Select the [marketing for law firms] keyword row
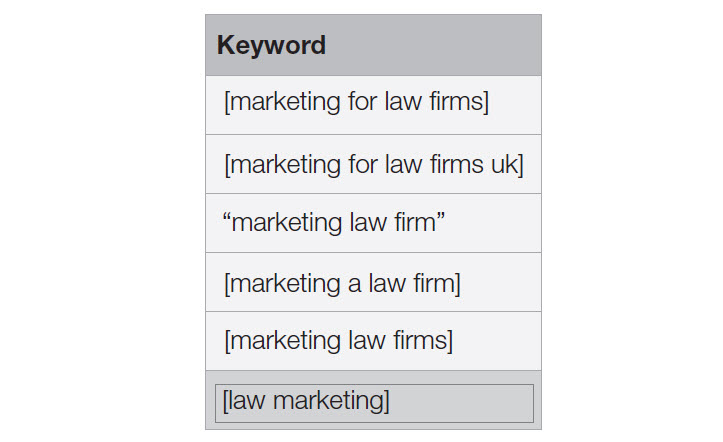 pos(373,105)
